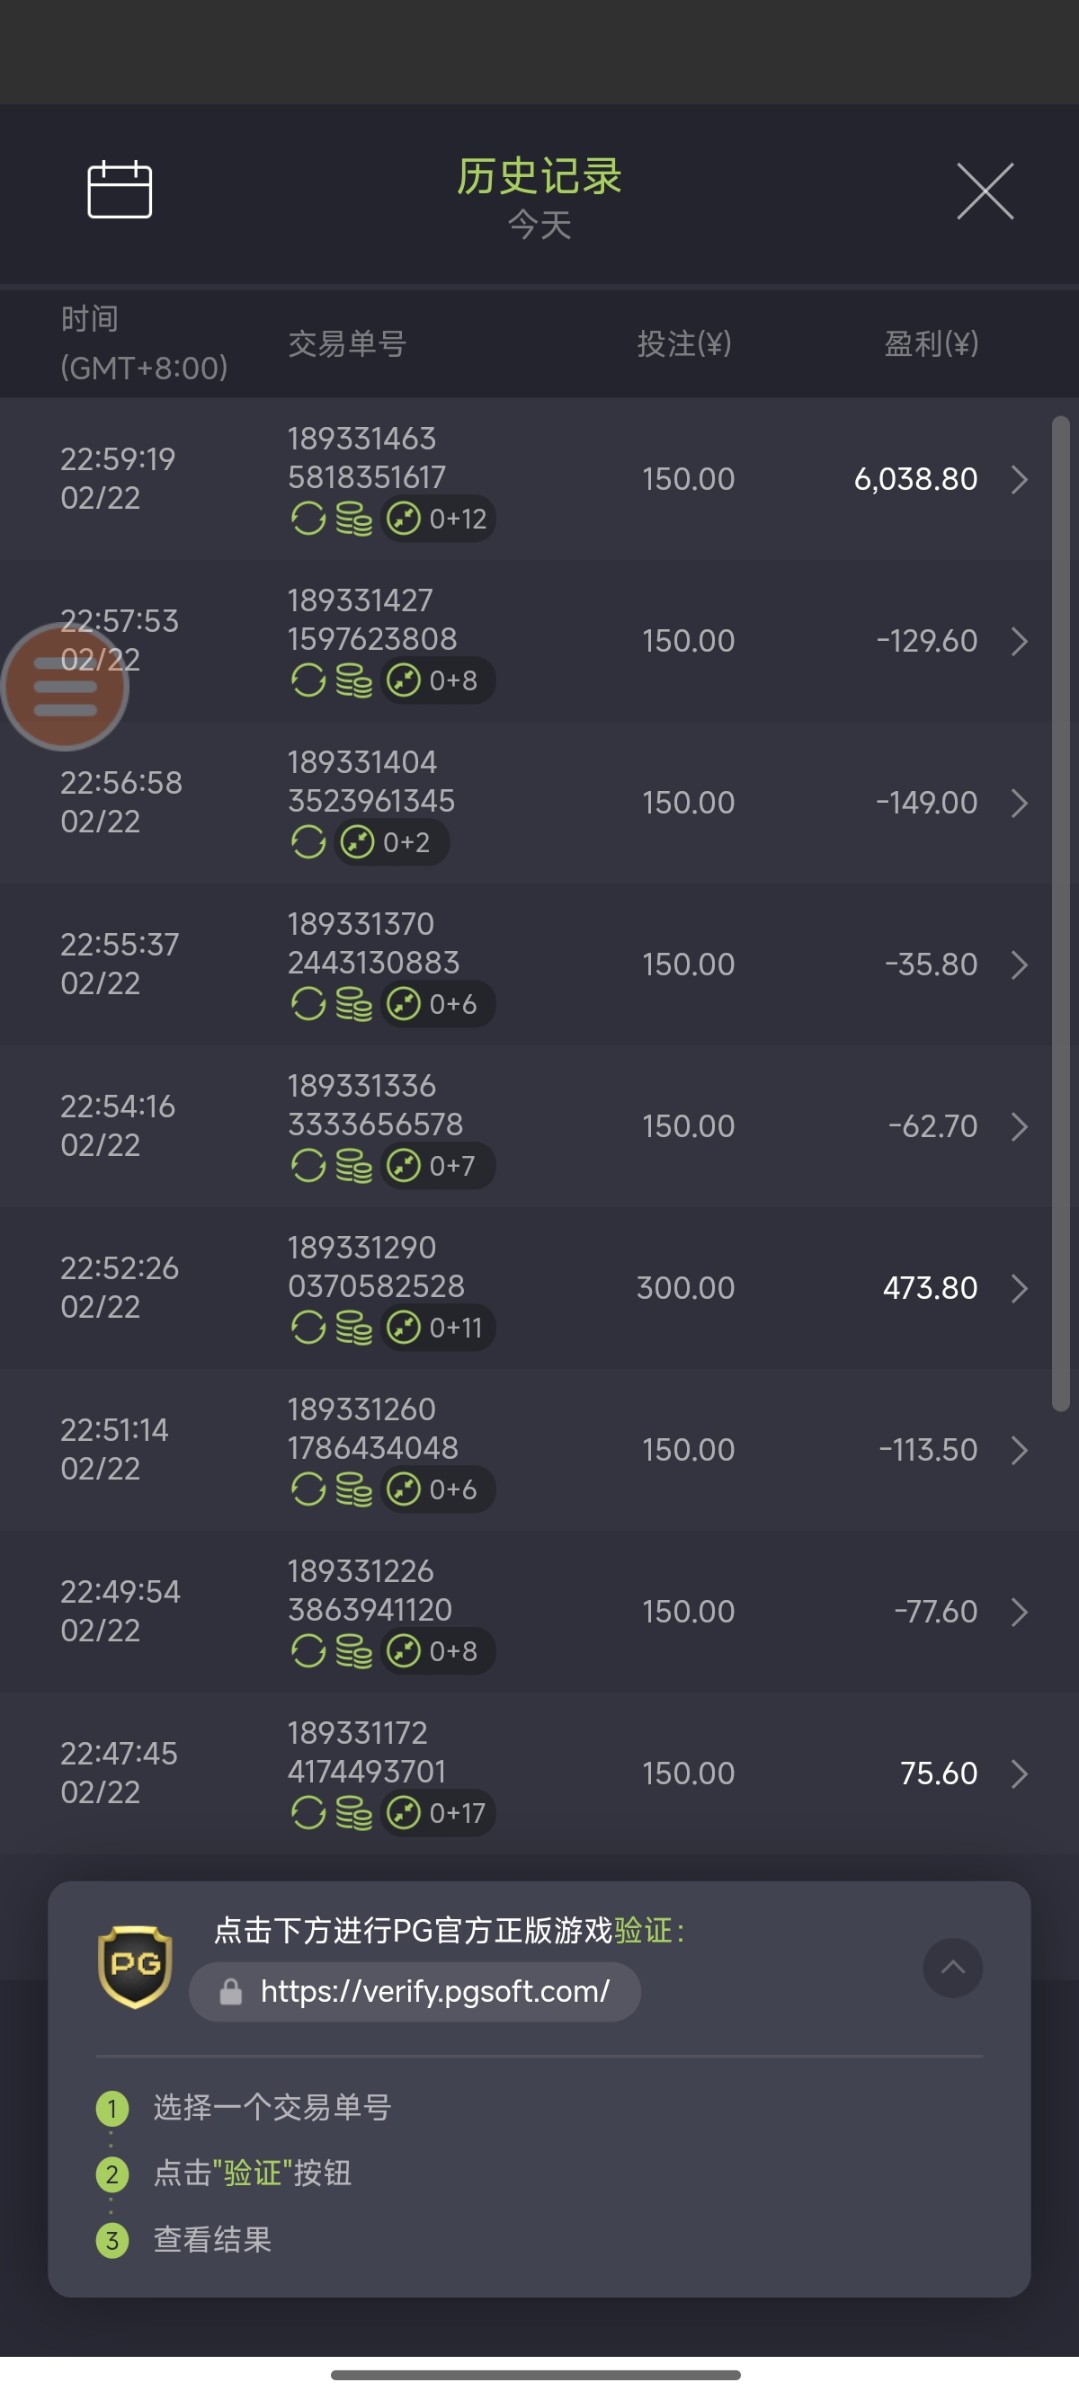Collapse the PG verification panel
This screenshot has width=1079, height=2400.
tap(952, 1968)
